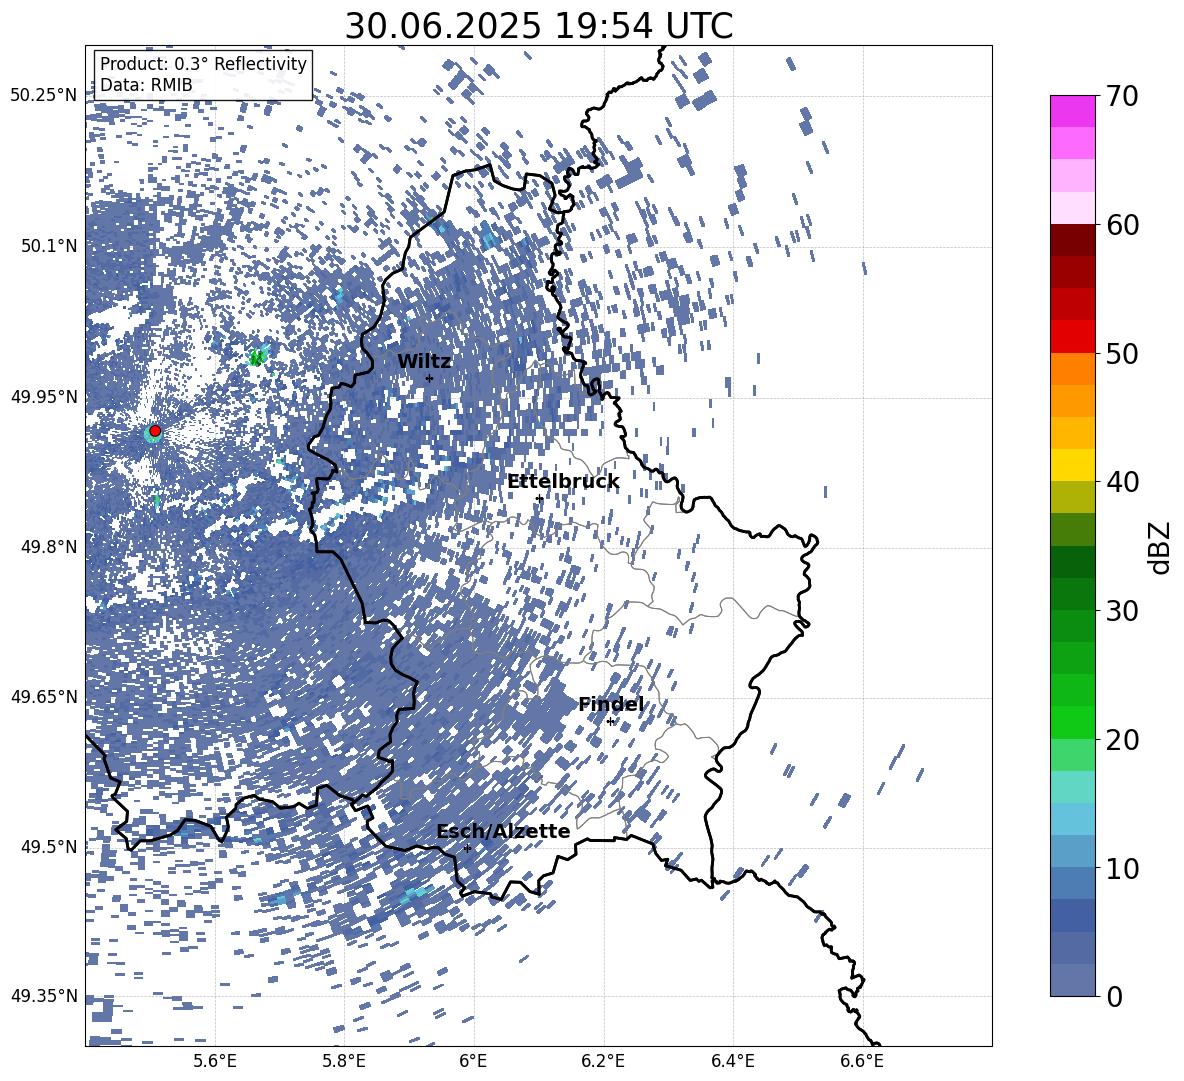Click the 0 tick on the colorbar
This screenshot has width=1184, height=1081.
point(1115,996)
